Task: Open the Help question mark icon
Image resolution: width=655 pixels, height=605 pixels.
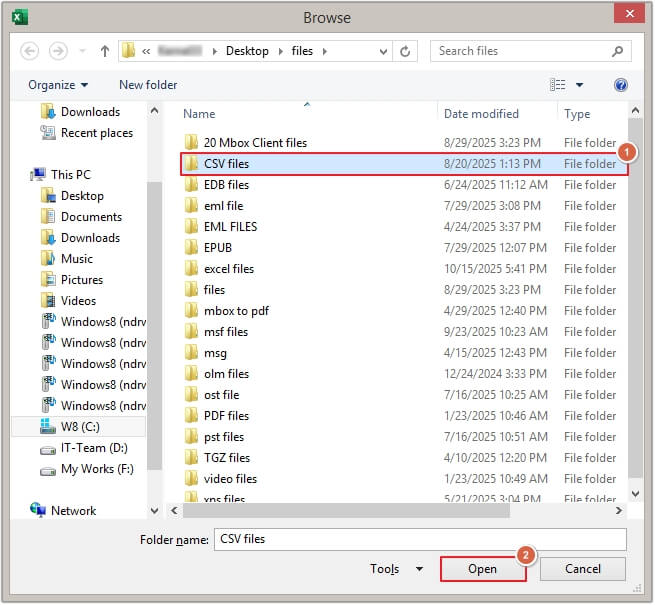Action: click(621, 85)
